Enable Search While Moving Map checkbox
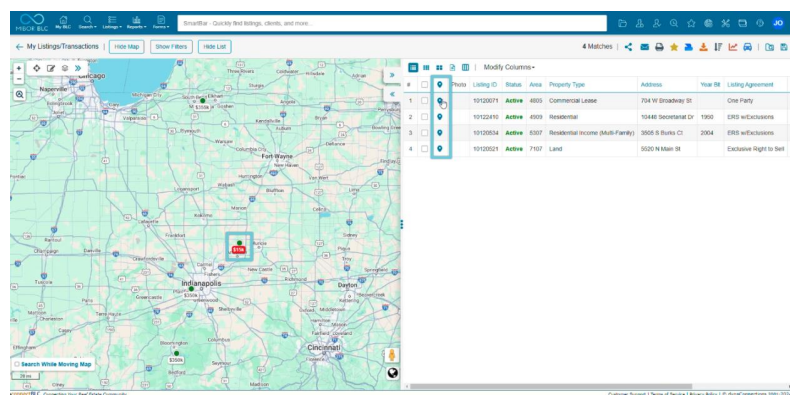The width and height of the screenshot is (805, 404). (17, 364)
